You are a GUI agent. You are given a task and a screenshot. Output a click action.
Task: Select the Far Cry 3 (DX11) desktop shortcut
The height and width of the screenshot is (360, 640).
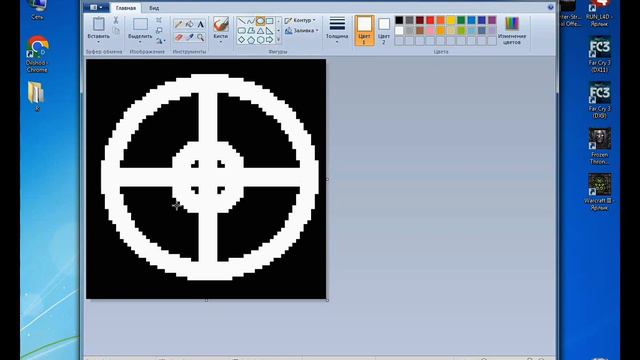point(599,54)
